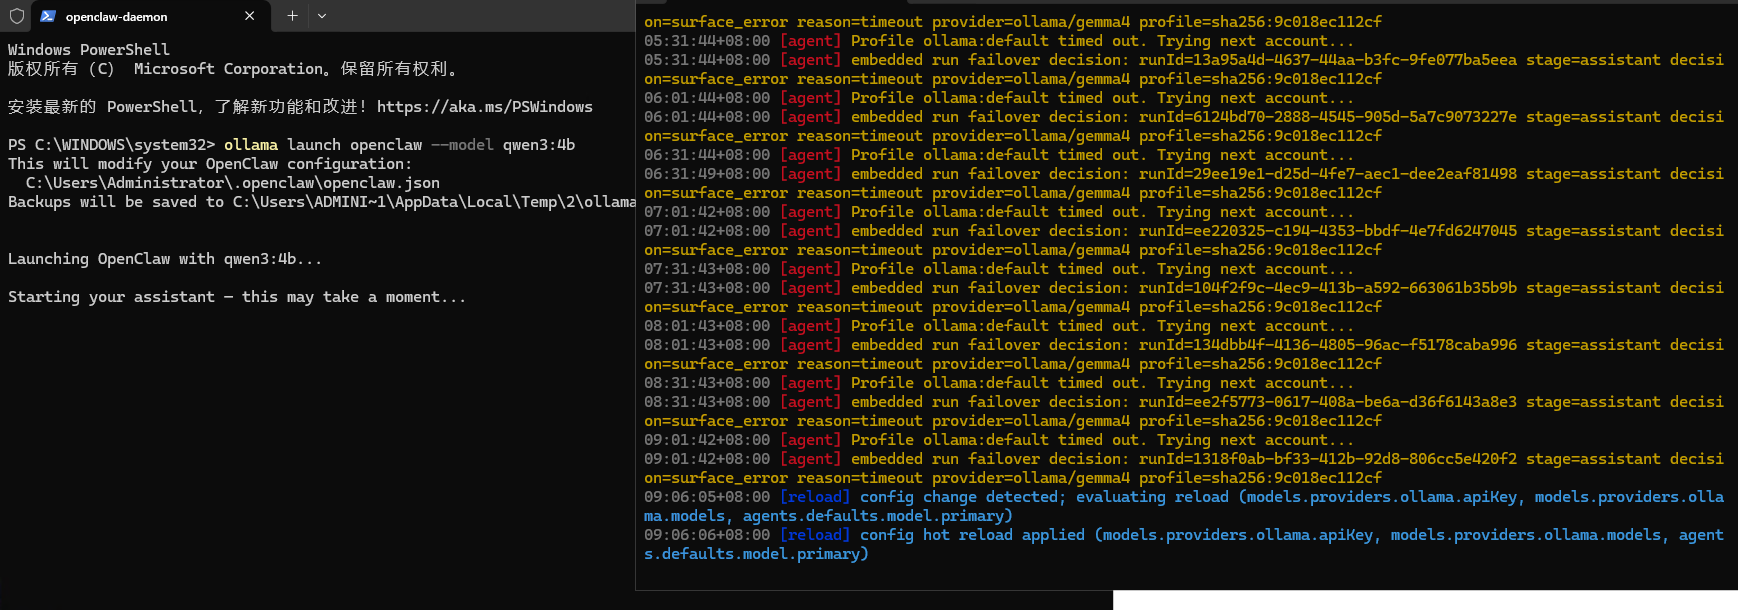Expand the new tab profile dropdown chevron
The image size is (1738, 610).
[322, 16]
